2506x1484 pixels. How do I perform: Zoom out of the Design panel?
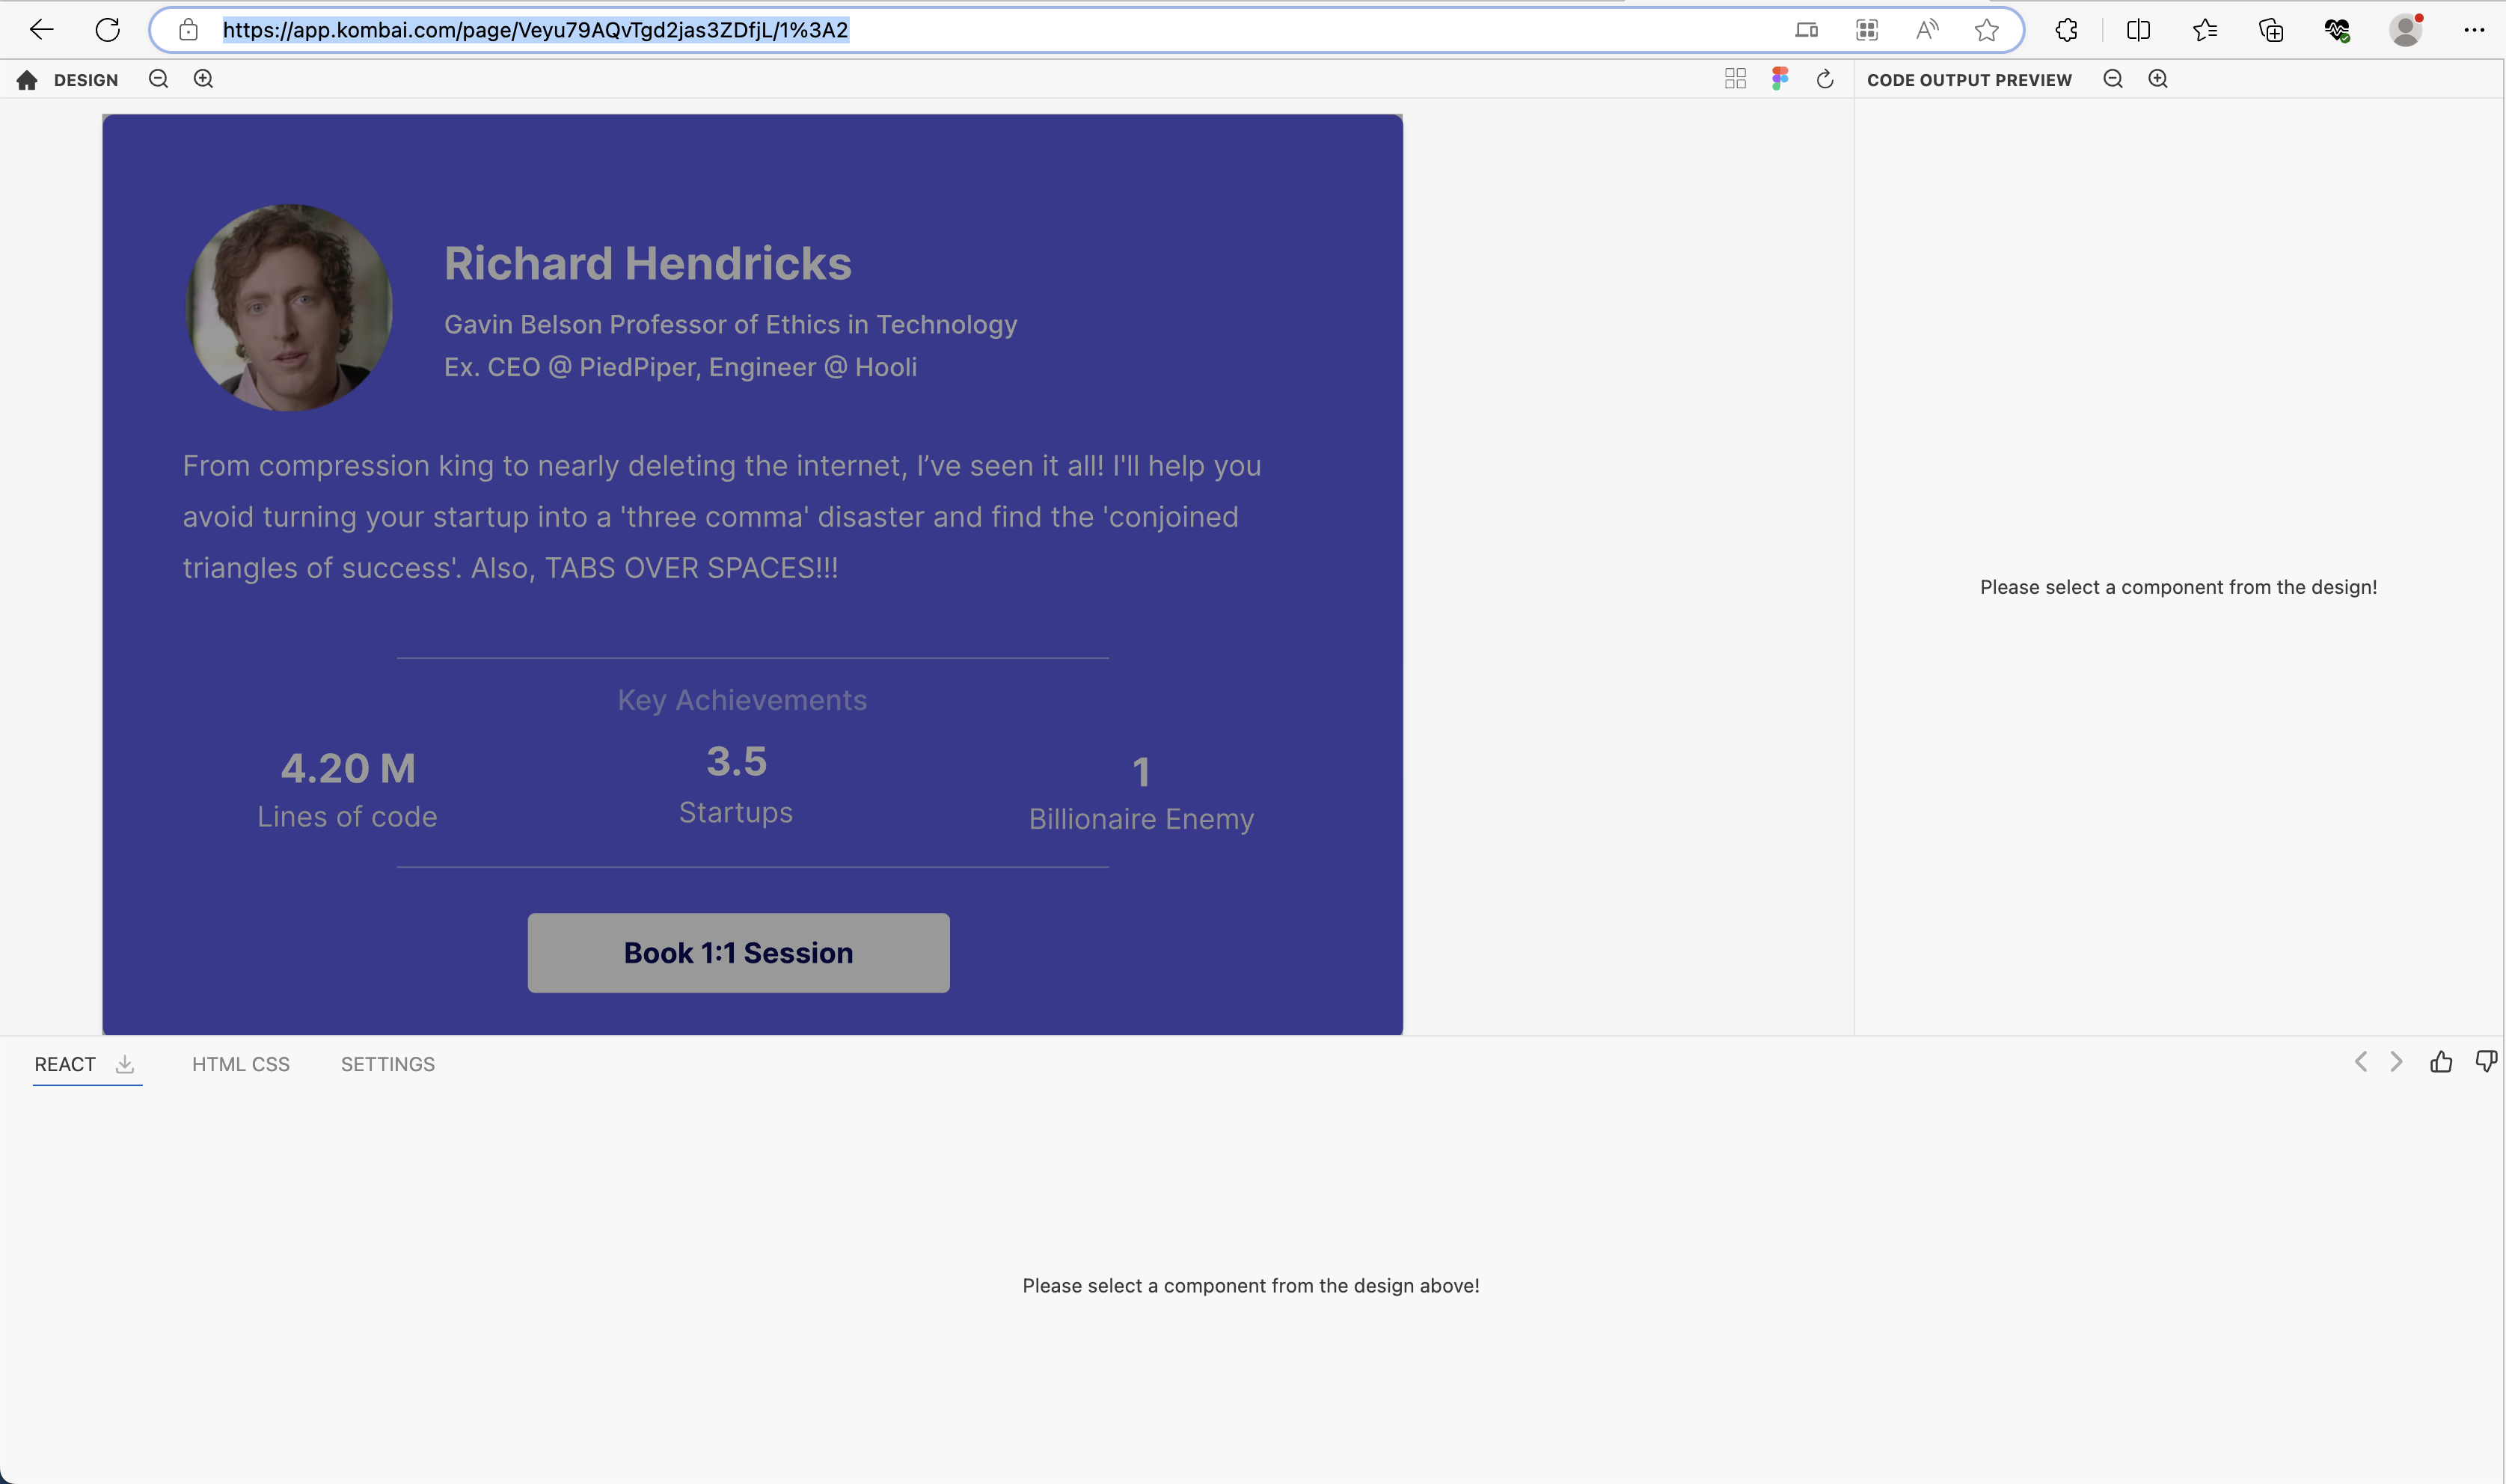[x=158, y=79]
